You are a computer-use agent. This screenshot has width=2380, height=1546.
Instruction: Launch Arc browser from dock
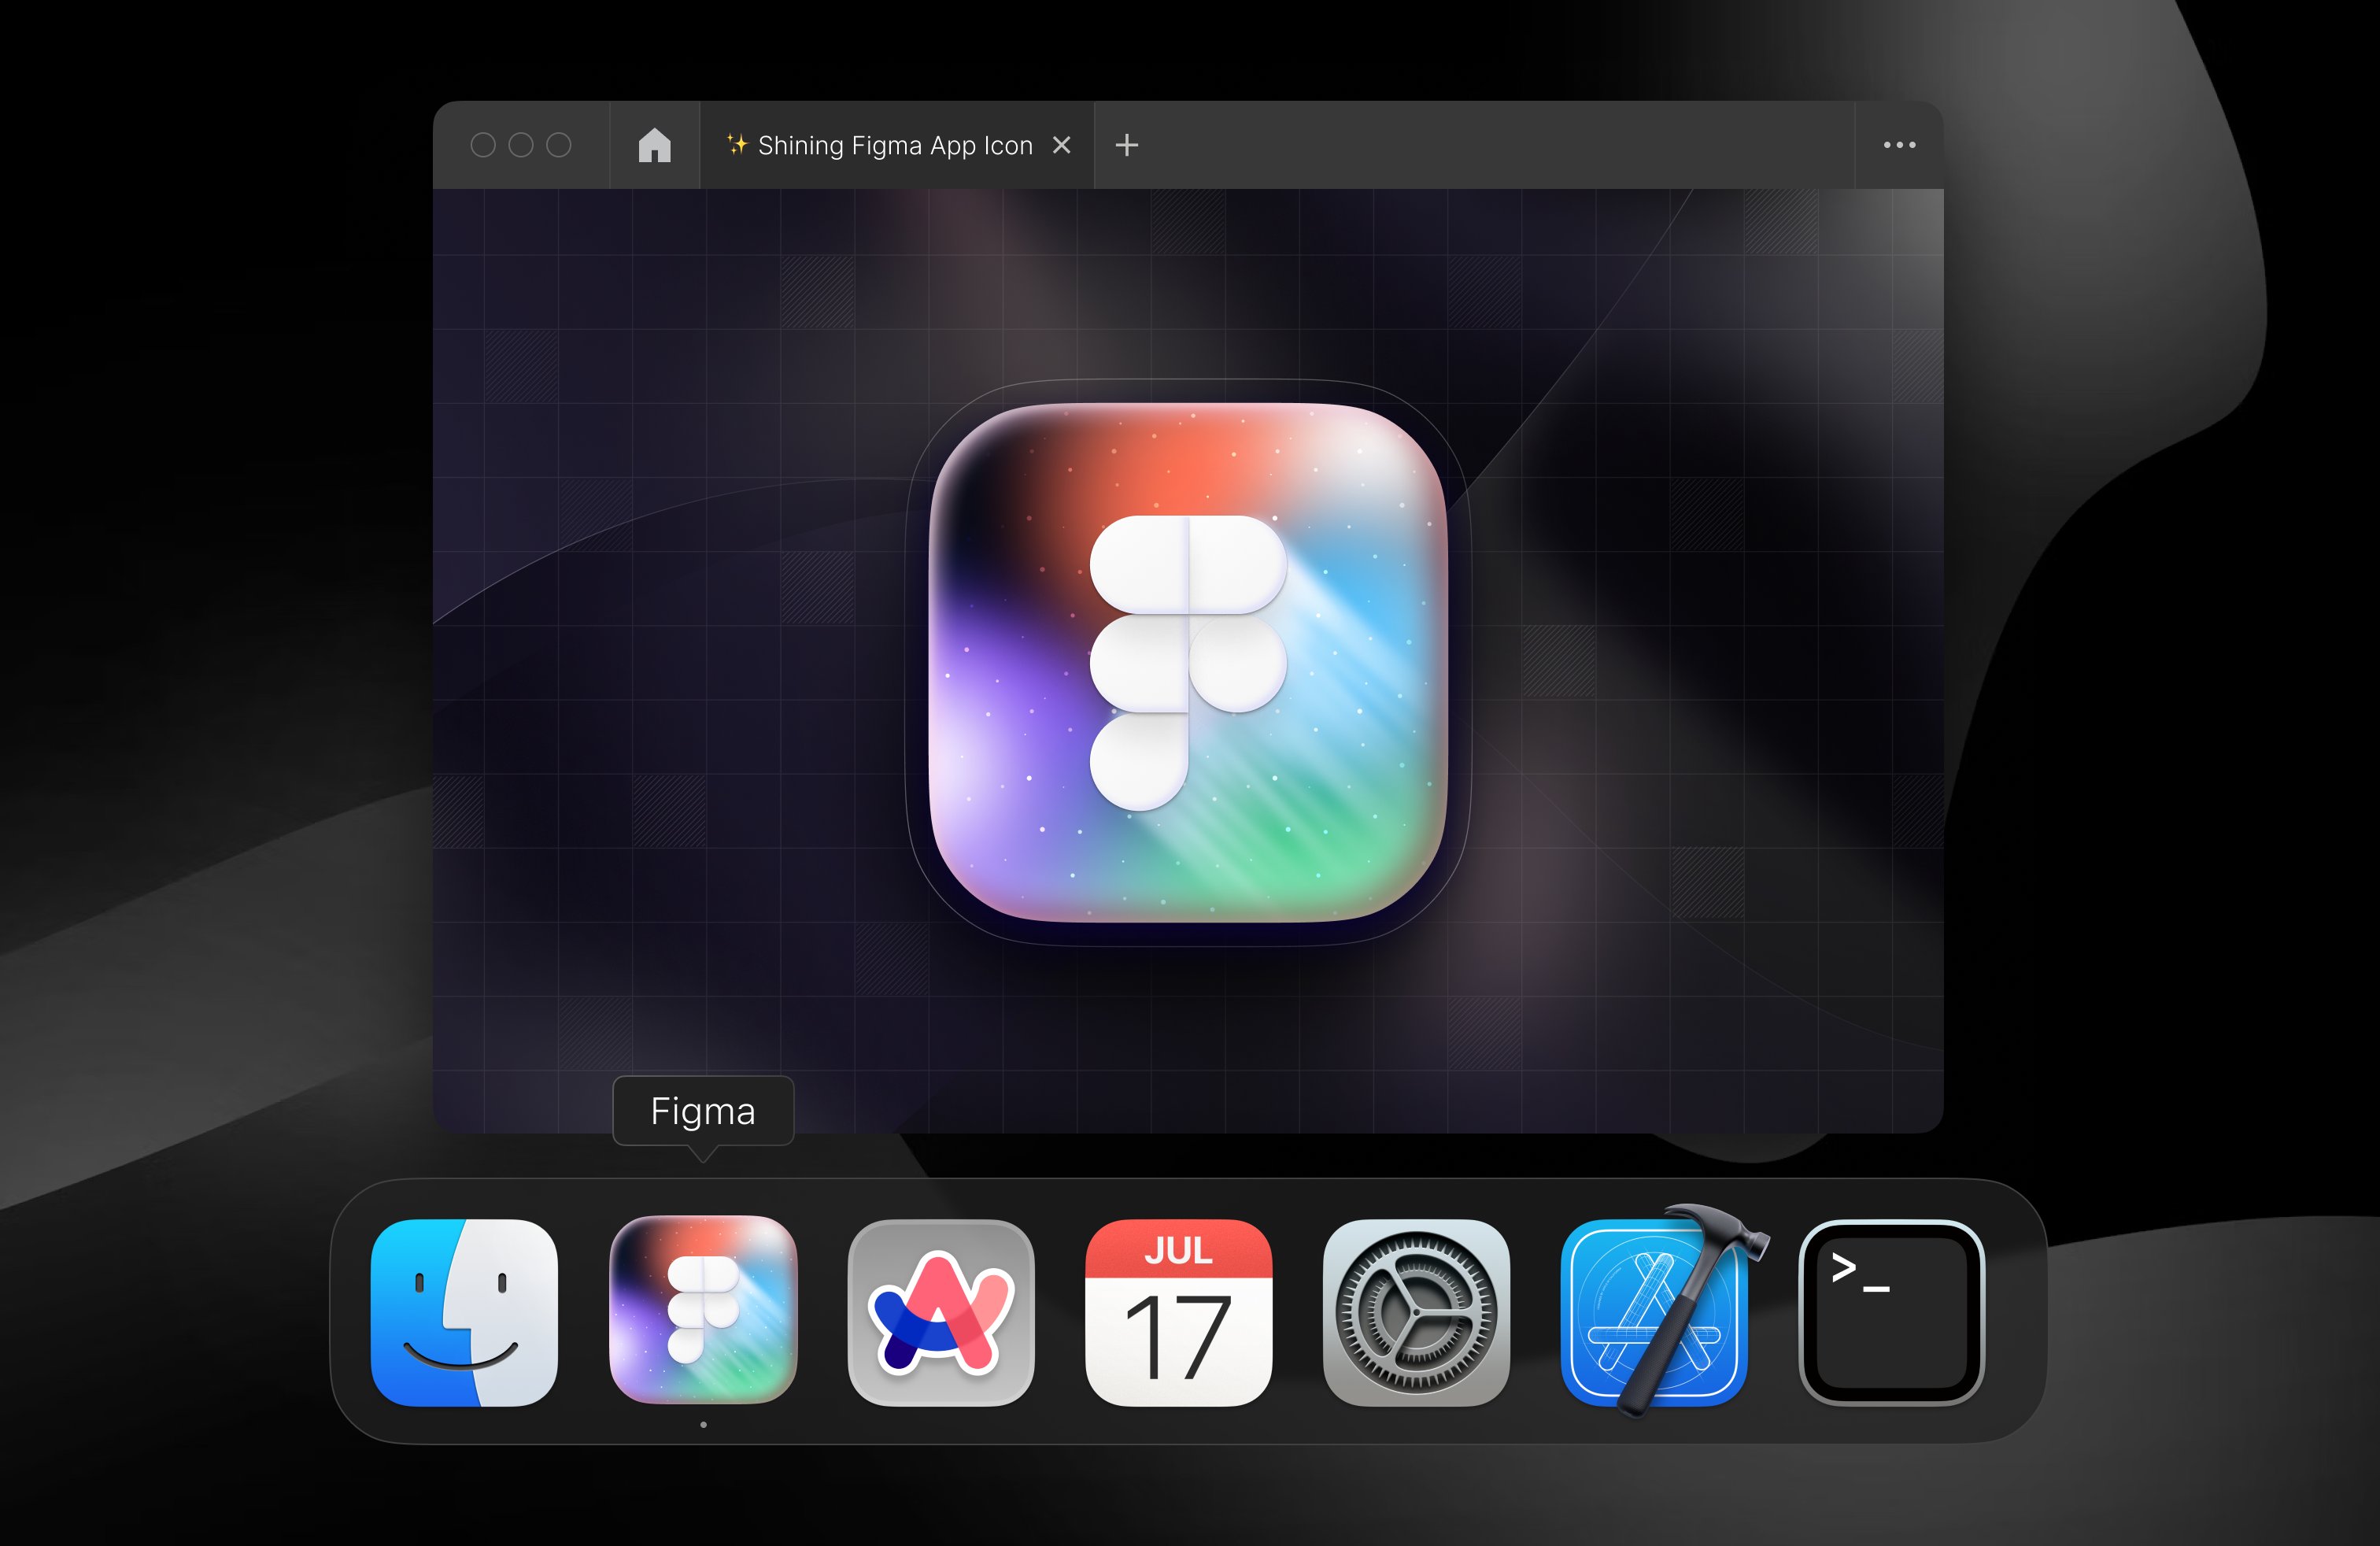click(941, 1312)
